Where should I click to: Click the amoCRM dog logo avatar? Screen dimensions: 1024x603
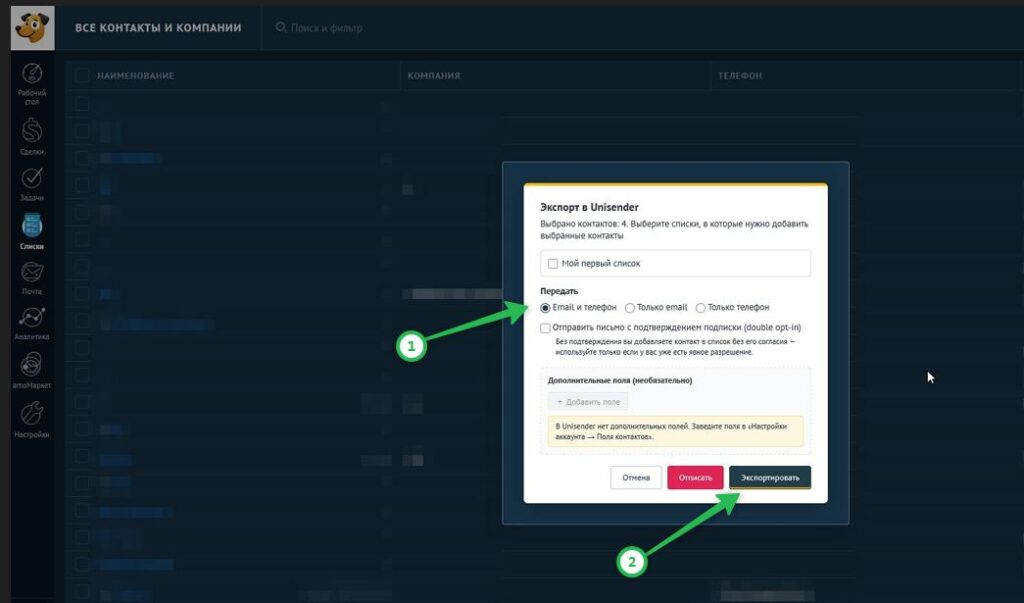[33, 28]
